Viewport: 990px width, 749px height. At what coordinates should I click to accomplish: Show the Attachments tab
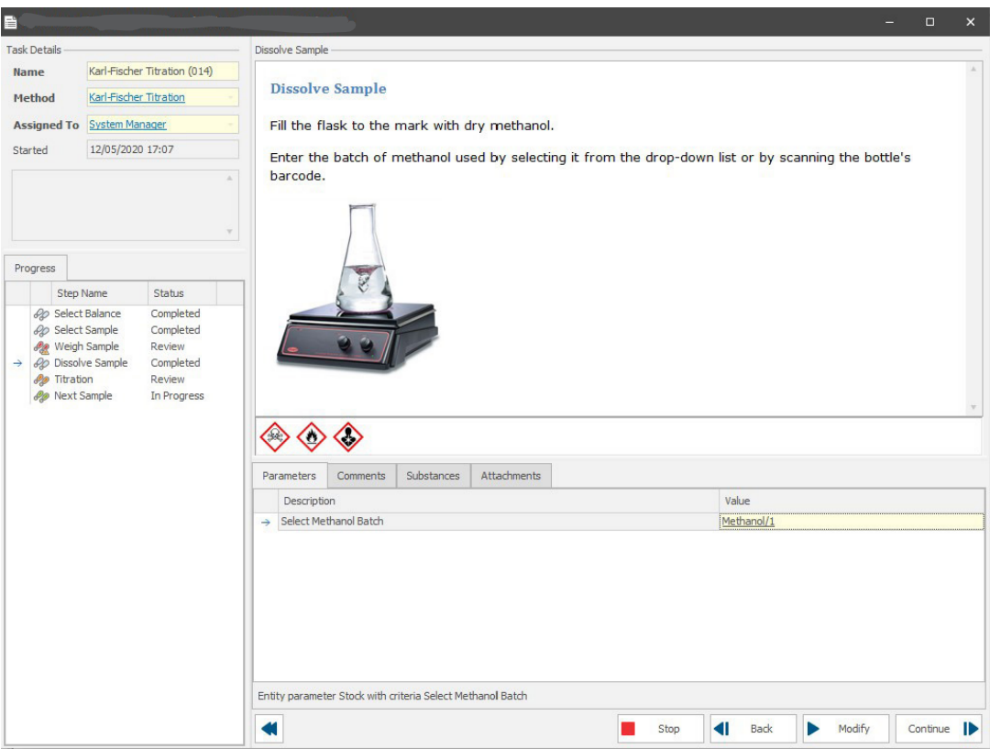(510, 476)
